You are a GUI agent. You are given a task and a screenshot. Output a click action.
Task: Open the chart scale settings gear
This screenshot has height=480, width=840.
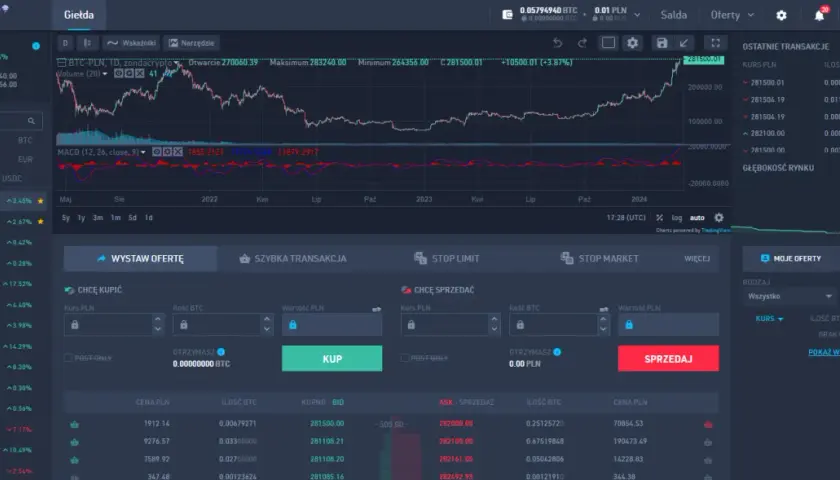719,218
